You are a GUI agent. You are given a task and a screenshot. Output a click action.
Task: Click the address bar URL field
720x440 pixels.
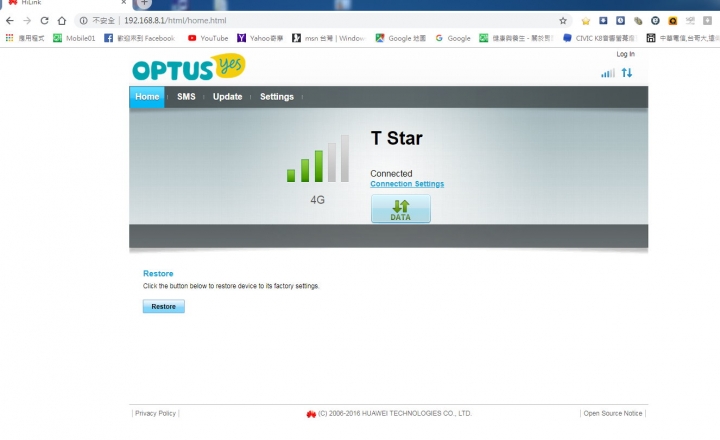(321, 21)
